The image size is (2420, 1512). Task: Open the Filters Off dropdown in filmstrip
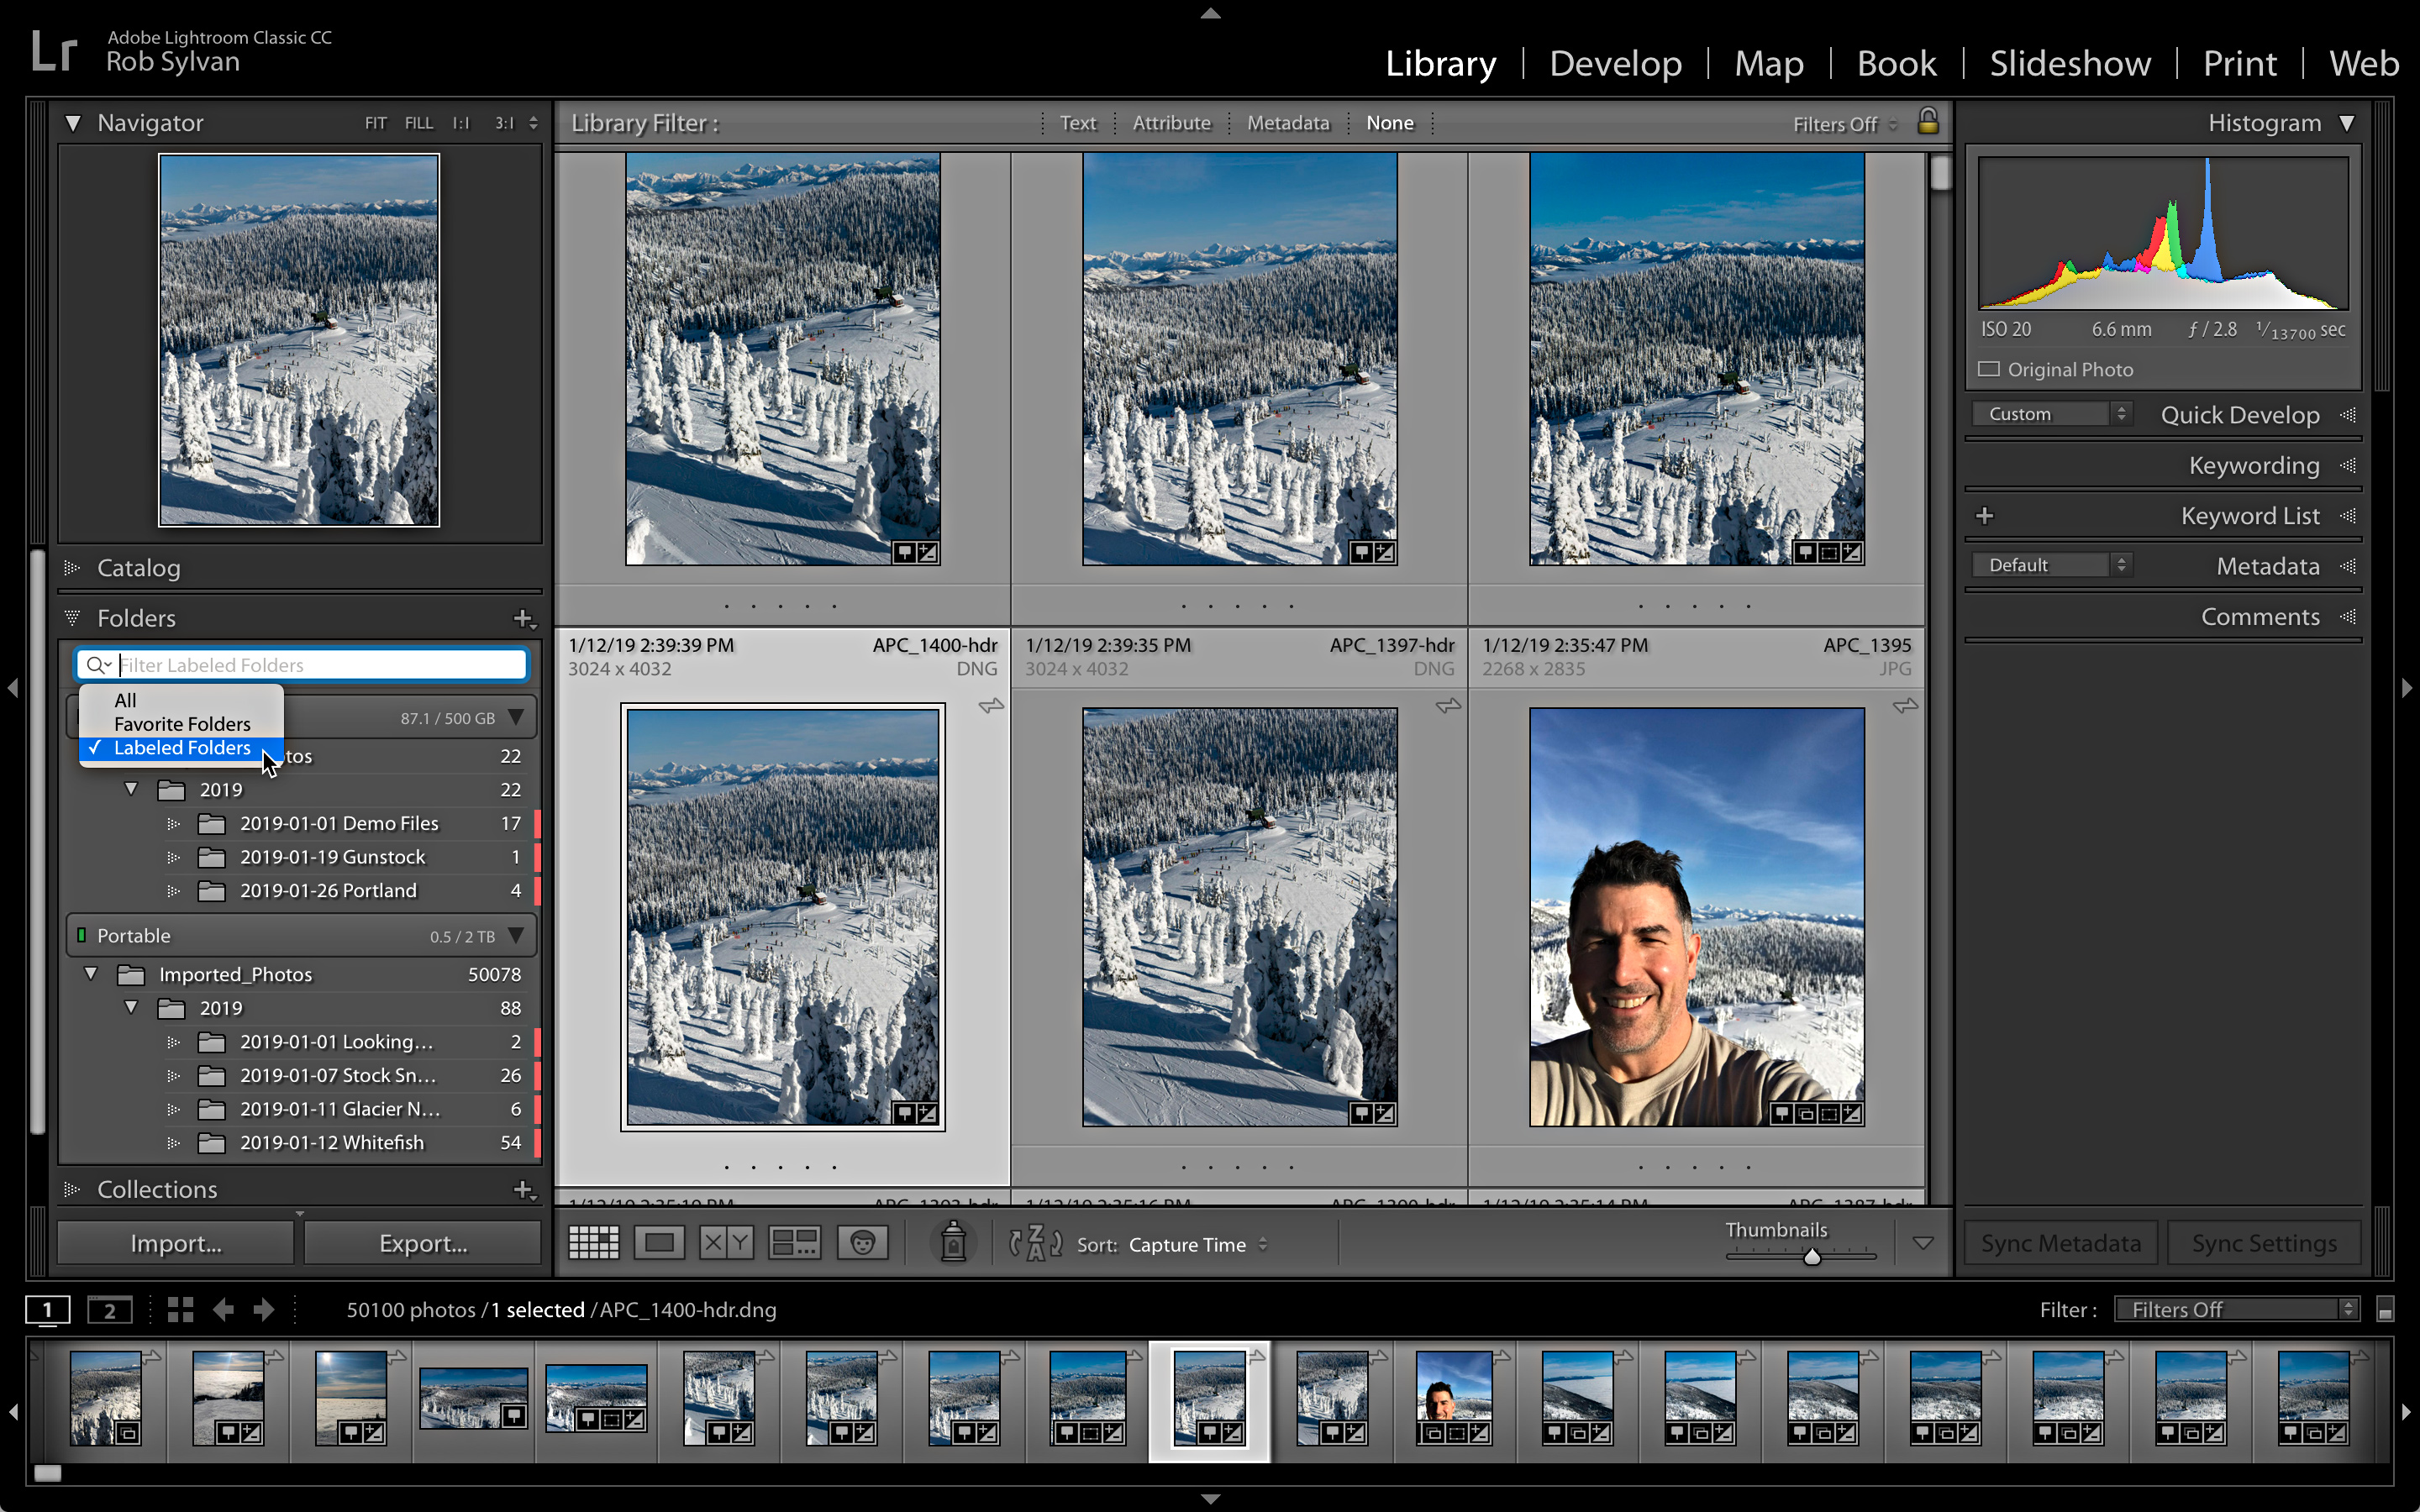pyautogui.click(x=2236, y=1310)
